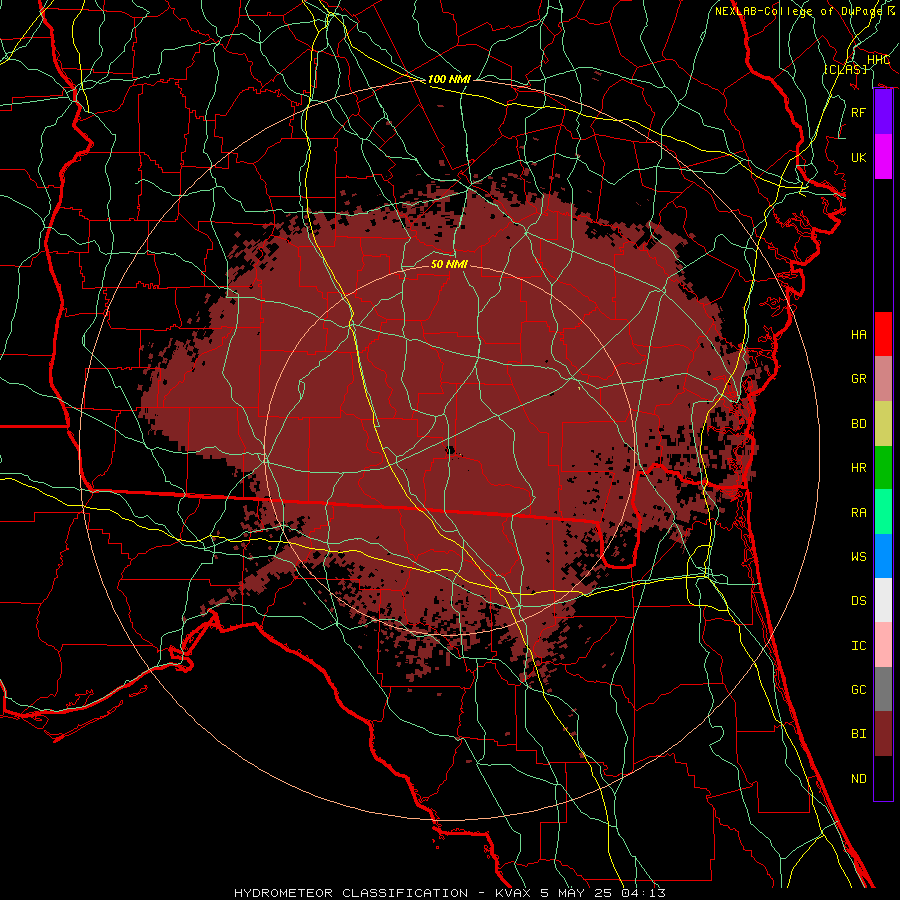Click the HYDROMETEOR CLASSIFICATION title text
The image size is (900, 900).
(x=351, y=893)
